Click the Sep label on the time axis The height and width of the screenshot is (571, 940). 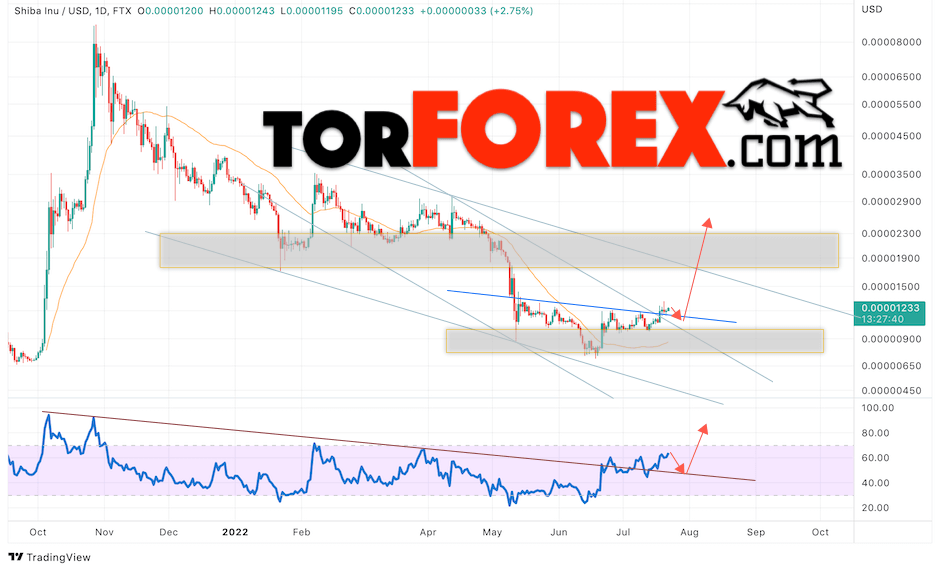coord(756,532)
